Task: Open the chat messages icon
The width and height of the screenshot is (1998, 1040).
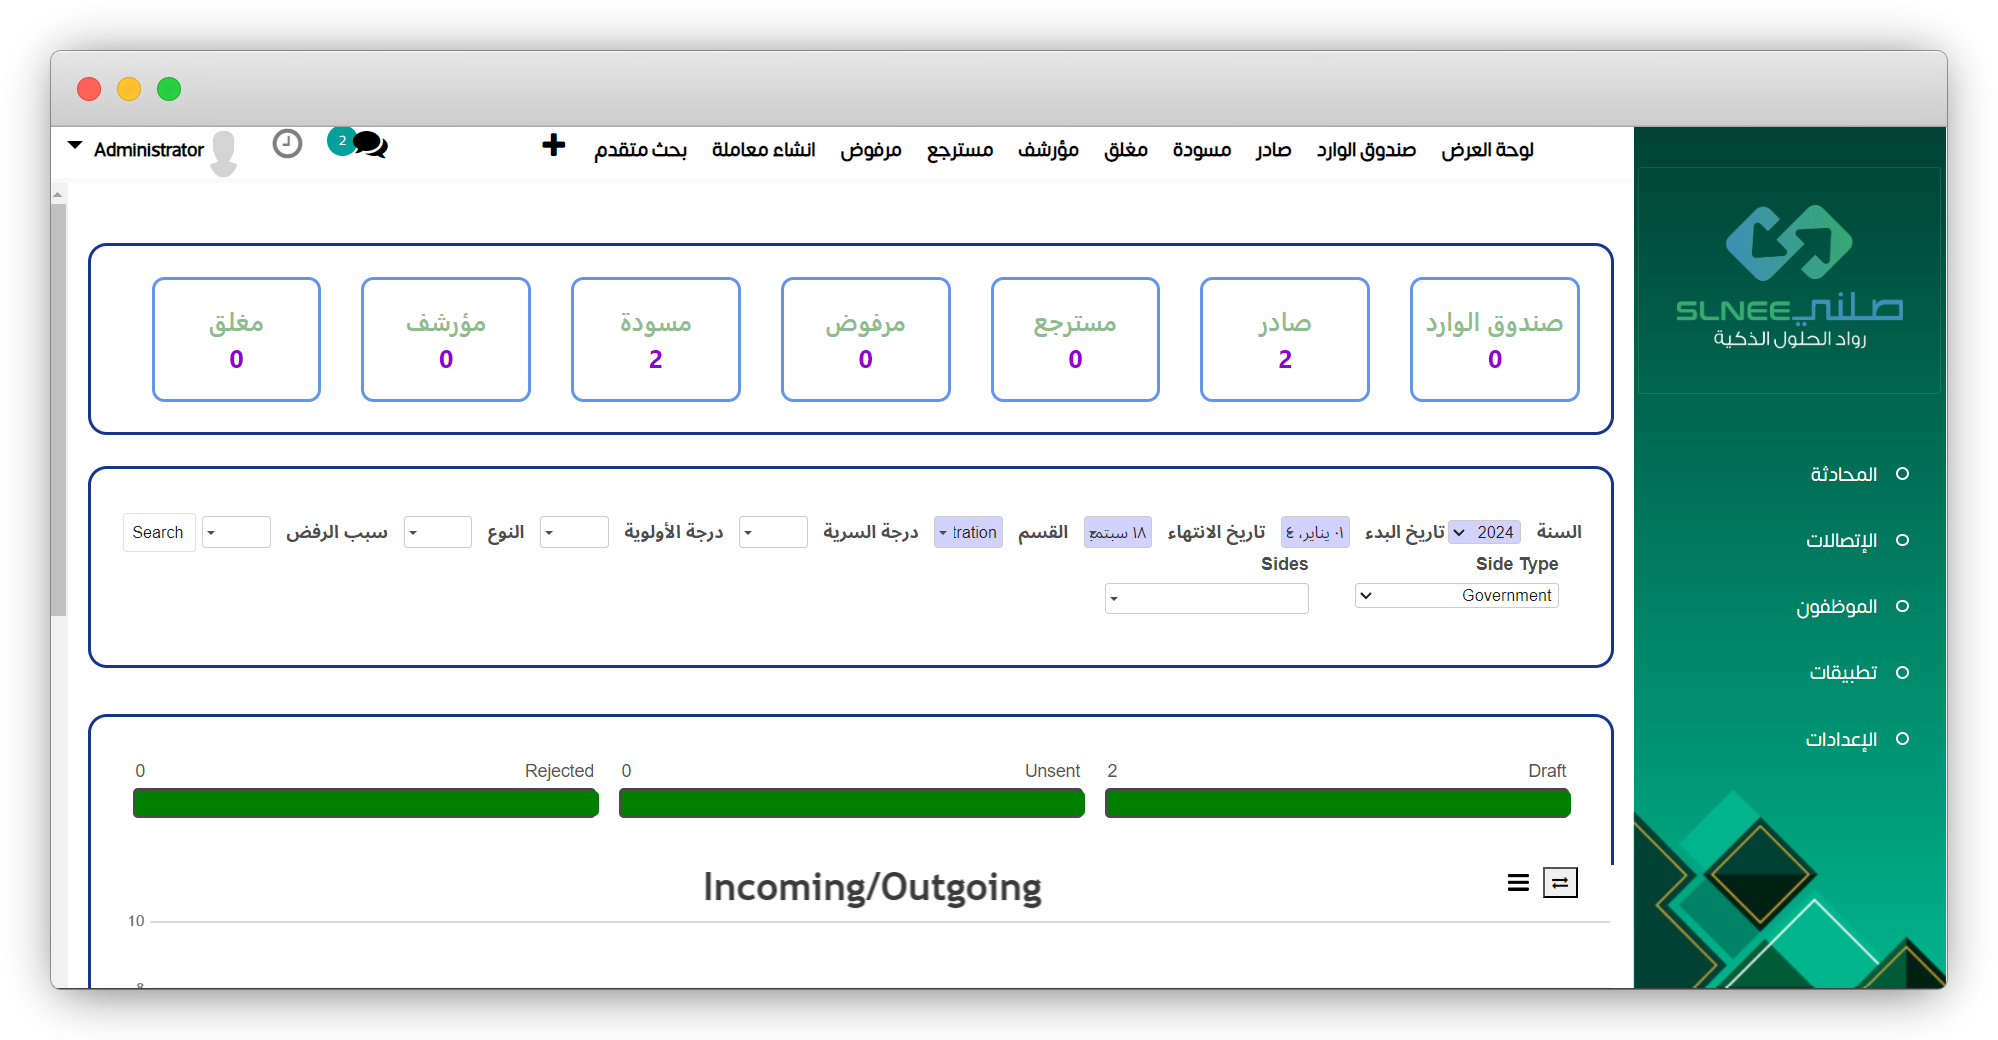Action: tap(369, 144)
